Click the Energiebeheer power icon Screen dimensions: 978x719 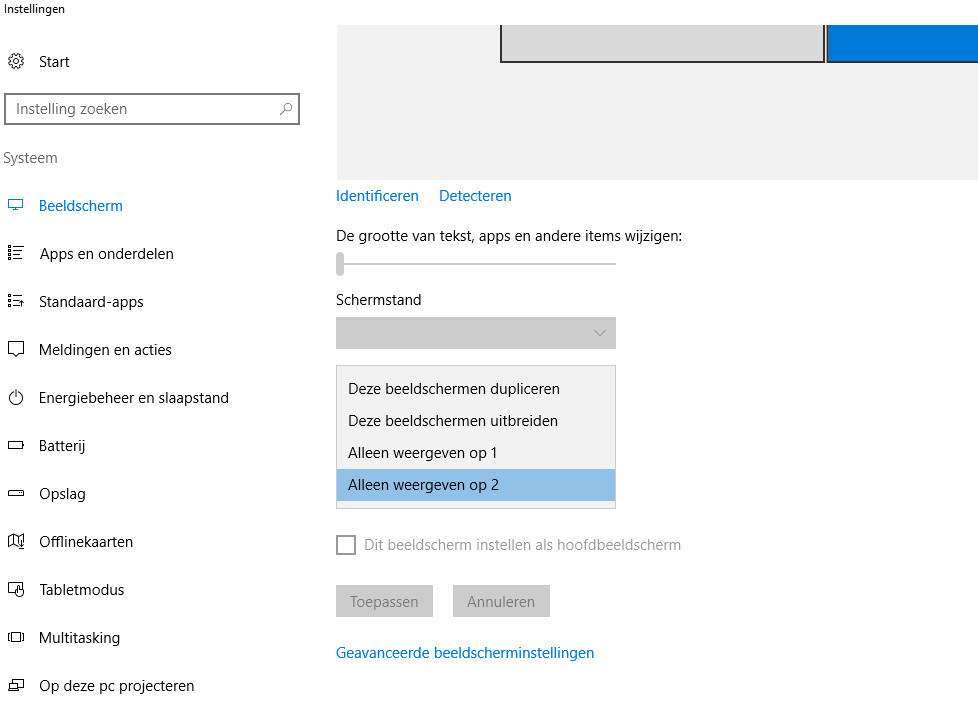coord(16,397)
